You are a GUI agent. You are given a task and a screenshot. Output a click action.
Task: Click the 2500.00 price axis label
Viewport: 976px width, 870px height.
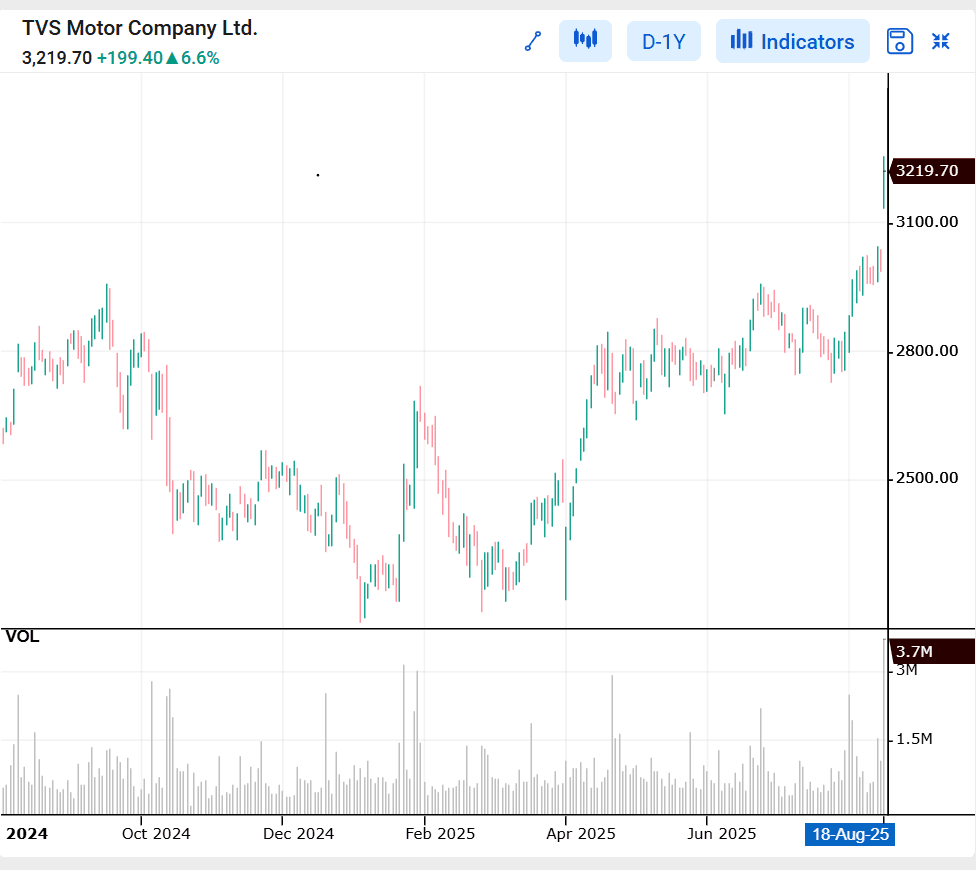click(927, 478)
